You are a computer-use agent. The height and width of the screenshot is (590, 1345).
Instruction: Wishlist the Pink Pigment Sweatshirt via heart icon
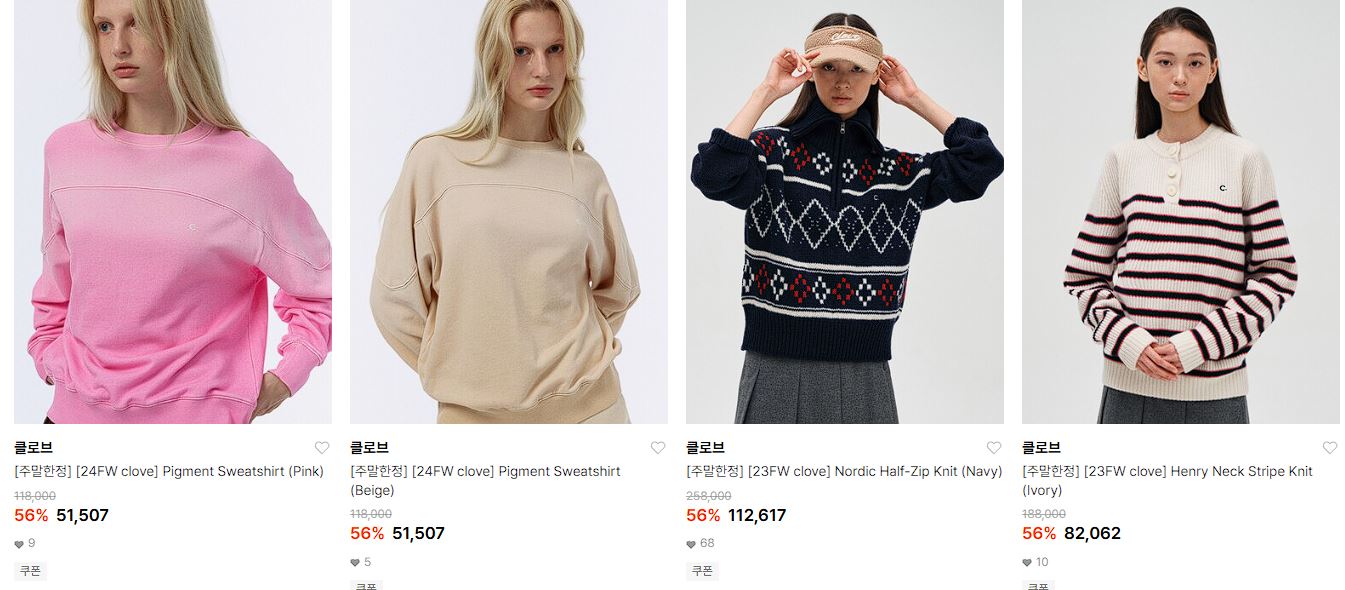pyautogui.click(x=322, y=448)
